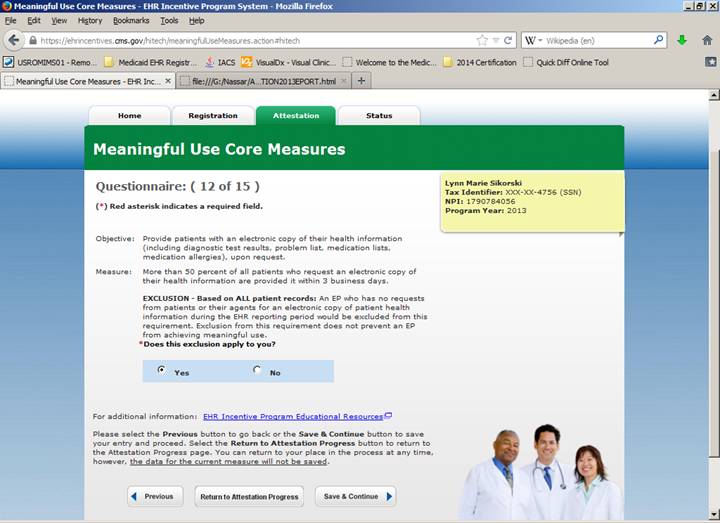Open a new tab with plus button
Screen dimensions: 720x523
coord(362,80)
